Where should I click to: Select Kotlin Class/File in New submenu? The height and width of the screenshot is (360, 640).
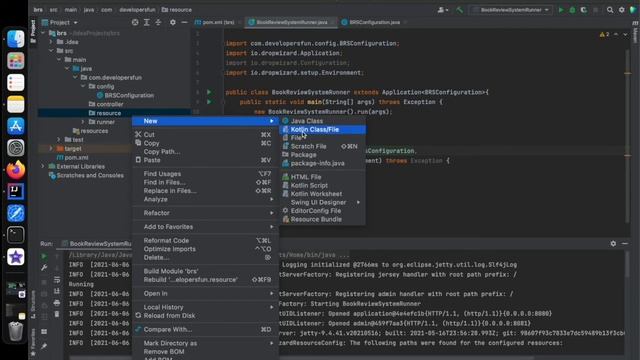[x=322, y=129]
